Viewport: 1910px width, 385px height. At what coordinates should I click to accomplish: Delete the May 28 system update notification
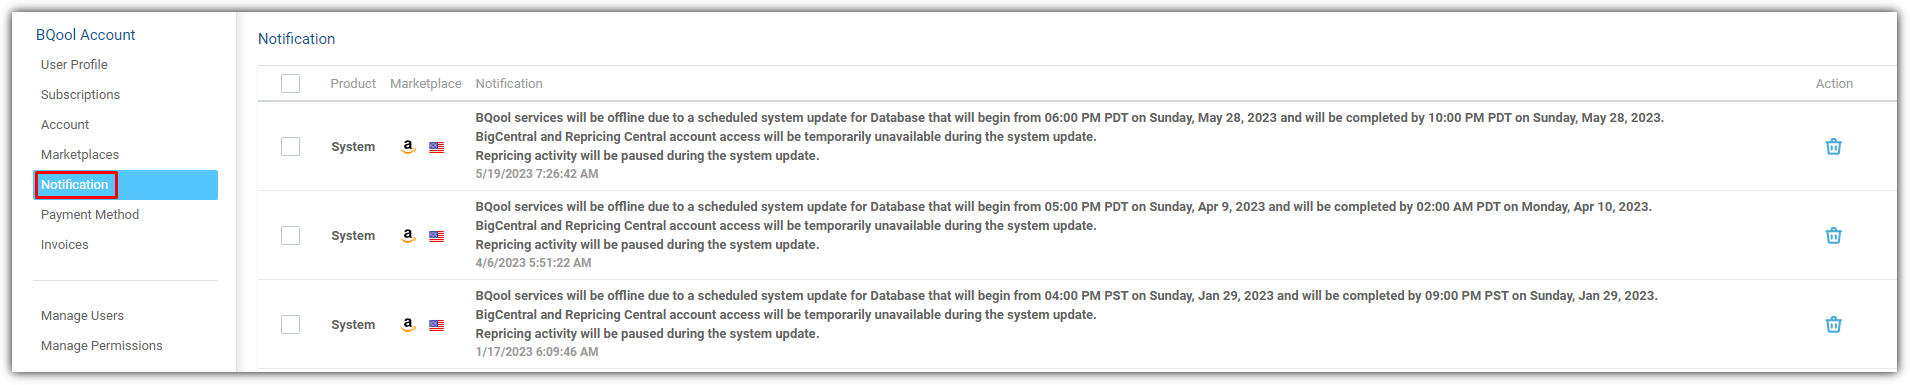point(1833,146)
